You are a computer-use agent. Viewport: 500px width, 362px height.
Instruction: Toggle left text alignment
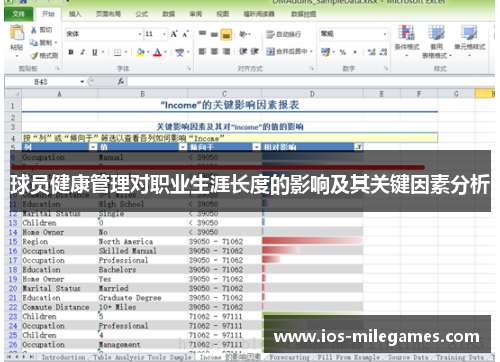(202, 51)
